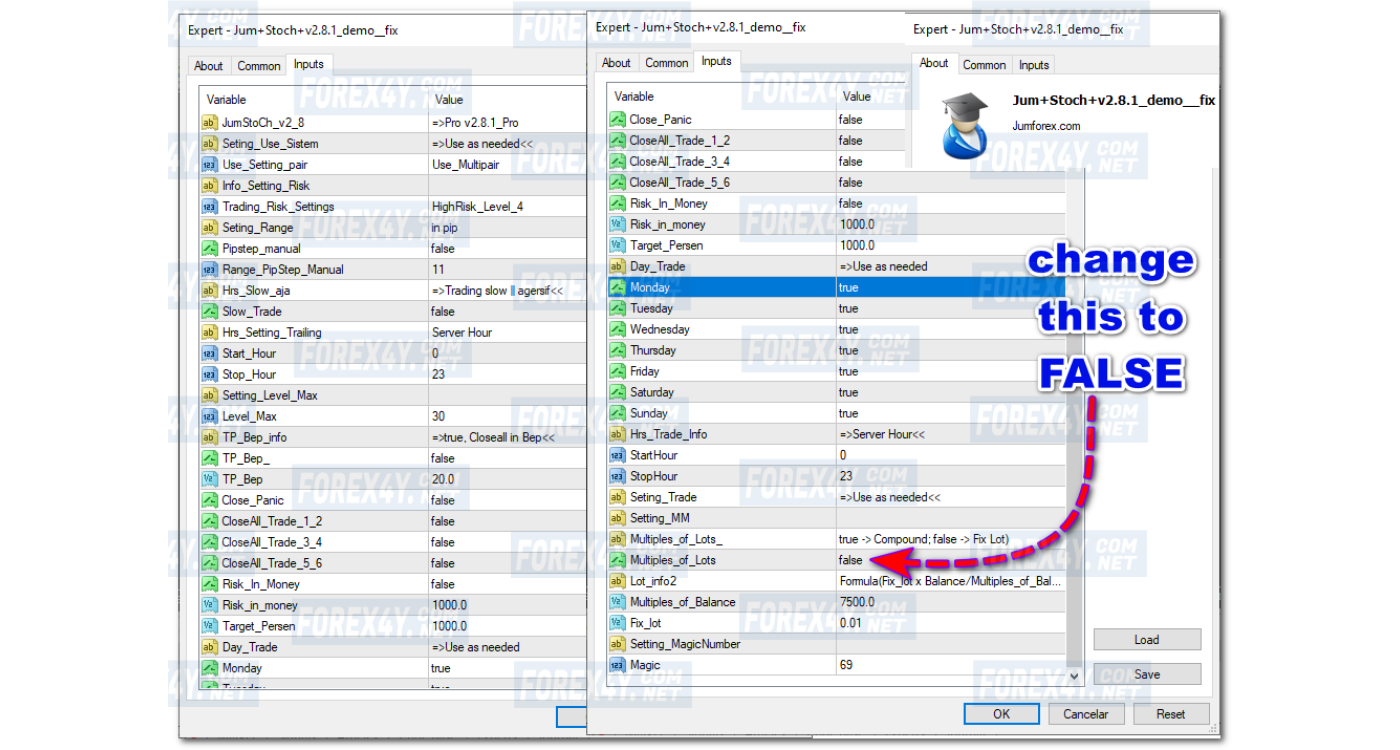Switch to Inputs tab in the rightmost dialog

[x=1033, y=65]
